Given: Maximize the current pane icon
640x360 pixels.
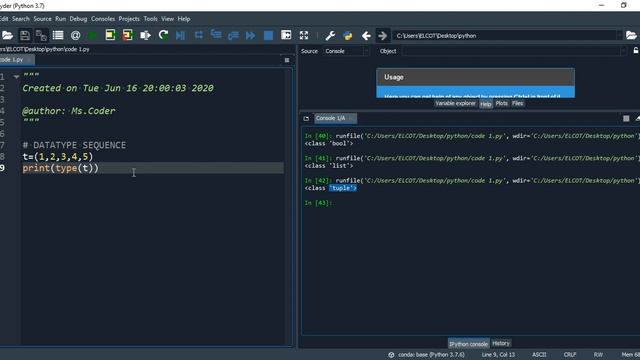Looking at the screenshot, I should pos(286,35).
